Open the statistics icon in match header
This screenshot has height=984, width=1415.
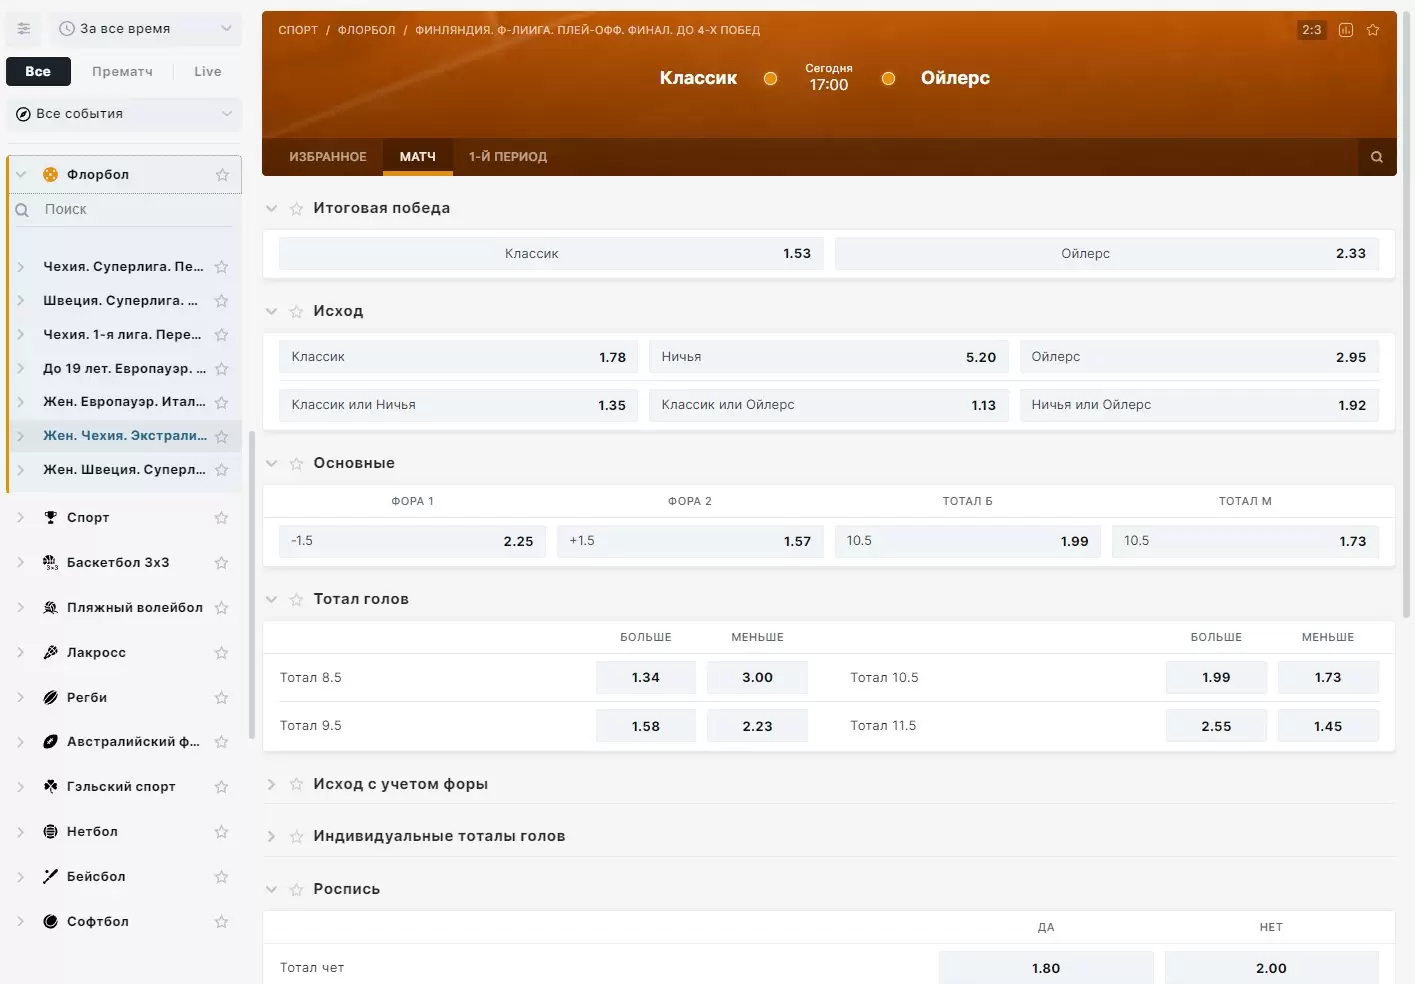[x=1346, y=30]
